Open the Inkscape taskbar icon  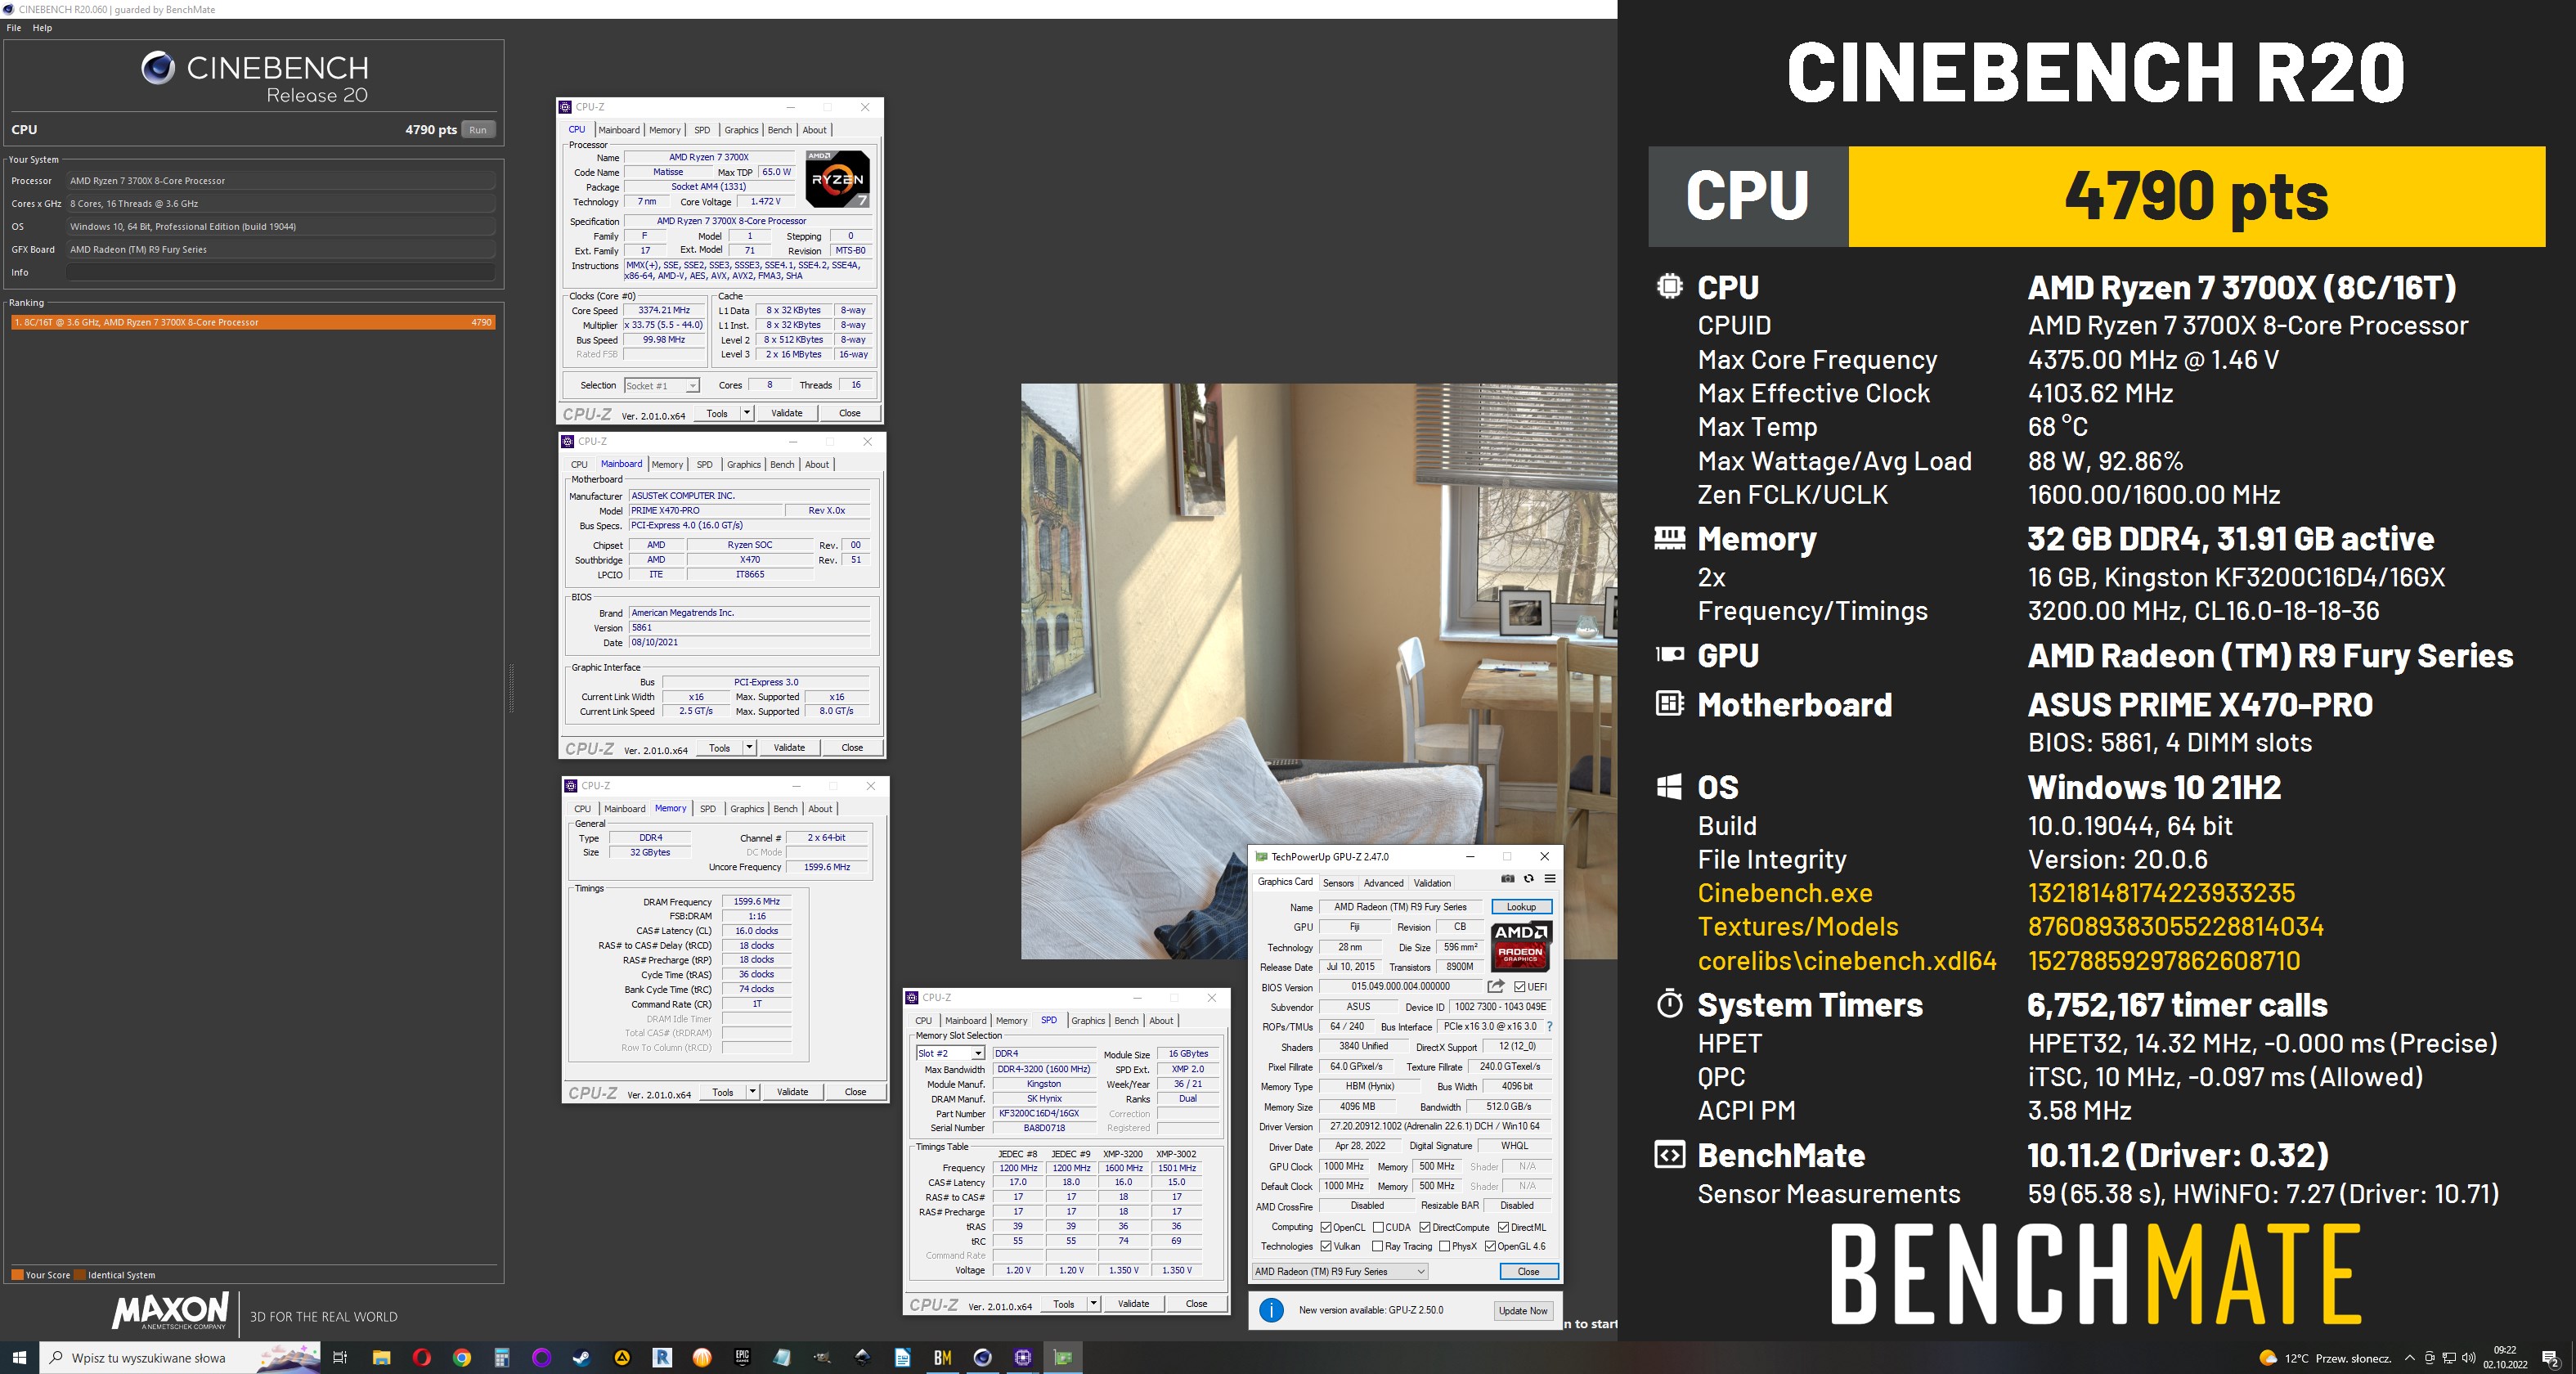point(862,1357)
